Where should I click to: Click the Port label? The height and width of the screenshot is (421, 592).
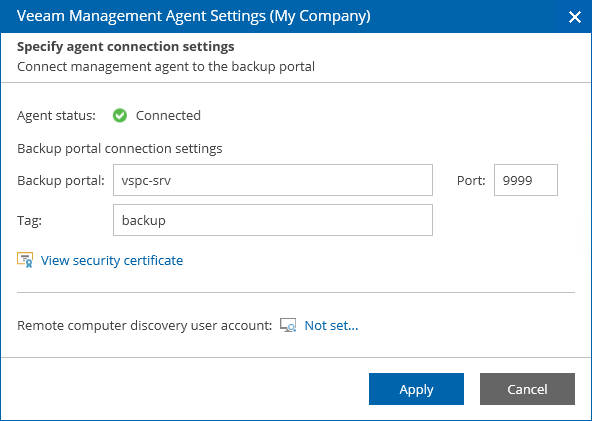coord(471,180)
